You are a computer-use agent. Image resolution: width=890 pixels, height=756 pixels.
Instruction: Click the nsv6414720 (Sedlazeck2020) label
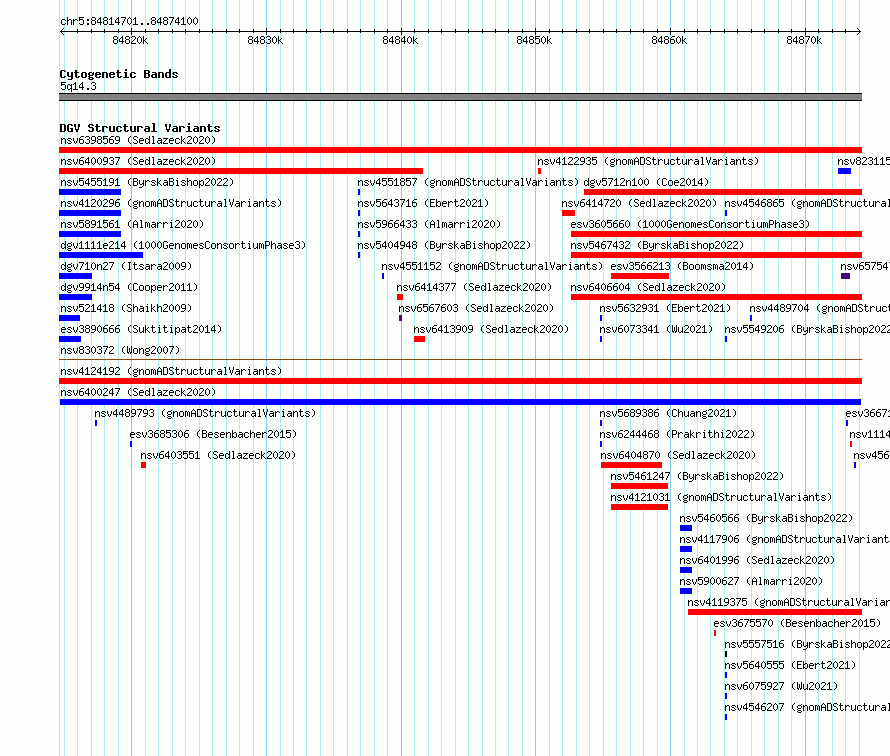[x=639, y=203]
